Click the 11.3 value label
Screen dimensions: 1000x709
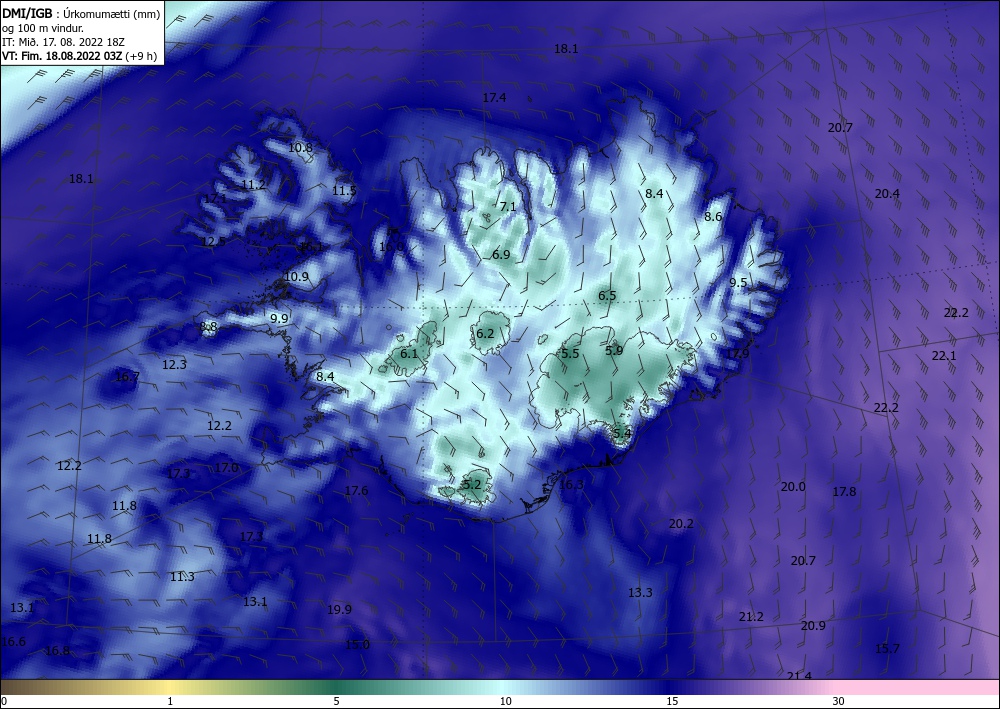[x=182, y=576]
